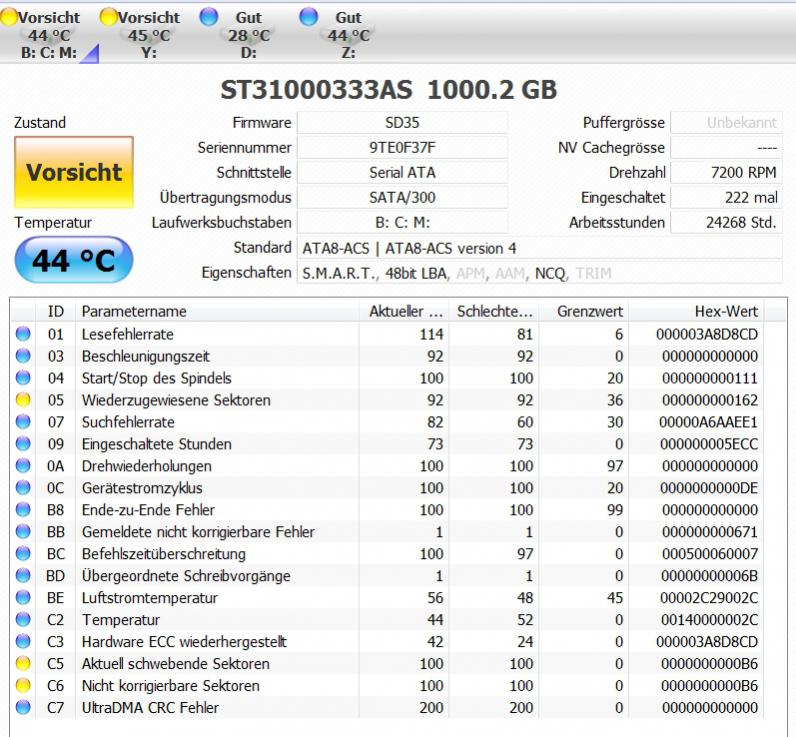Click the blue status icon for Lesefehlerrate

[x=23, y=333]
